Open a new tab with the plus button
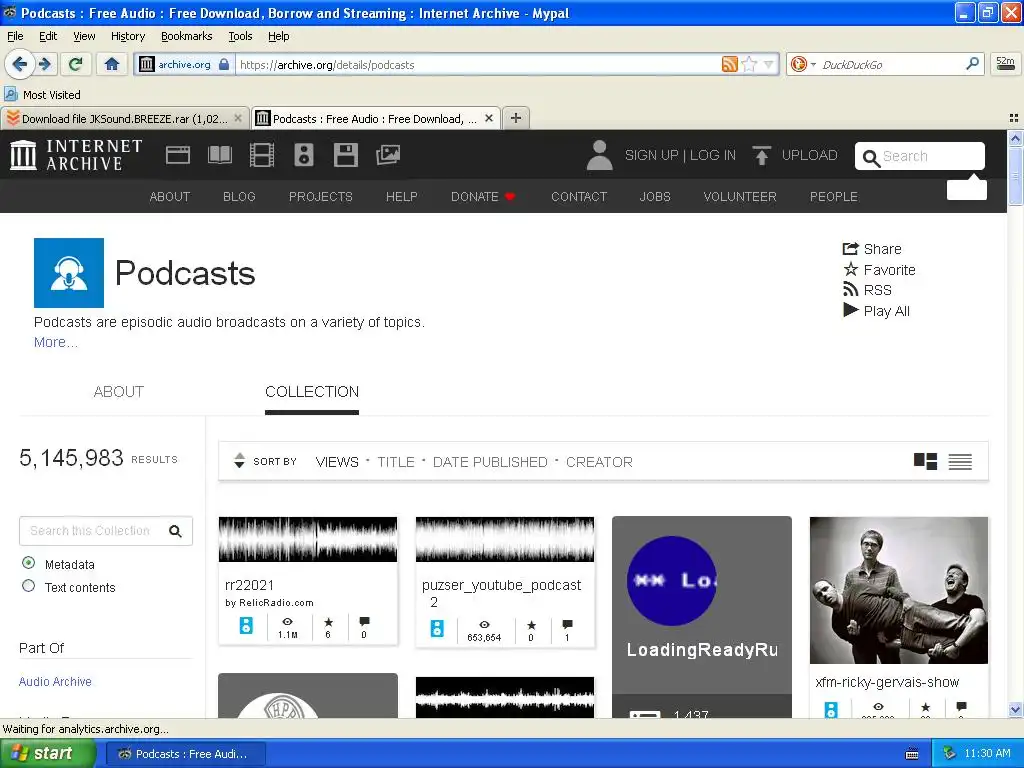 pos(516,118)
